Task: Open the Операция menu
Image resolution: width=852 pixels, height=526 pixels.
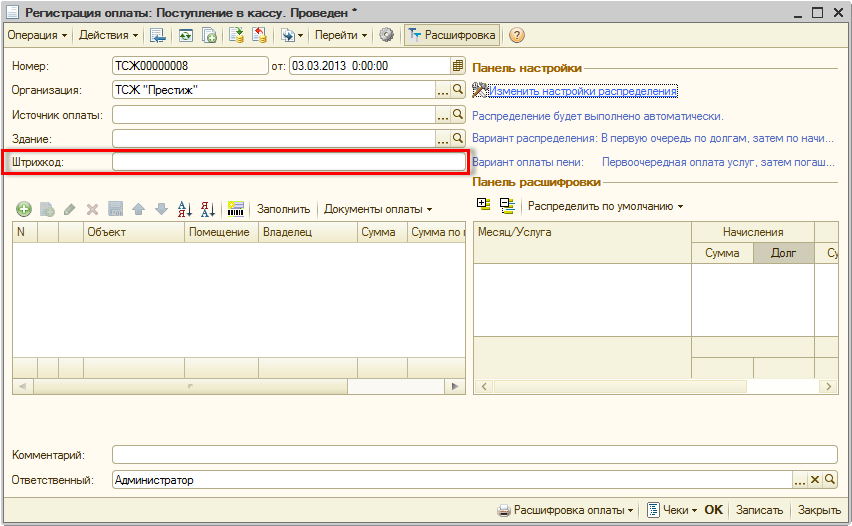Action: point(37,35)
